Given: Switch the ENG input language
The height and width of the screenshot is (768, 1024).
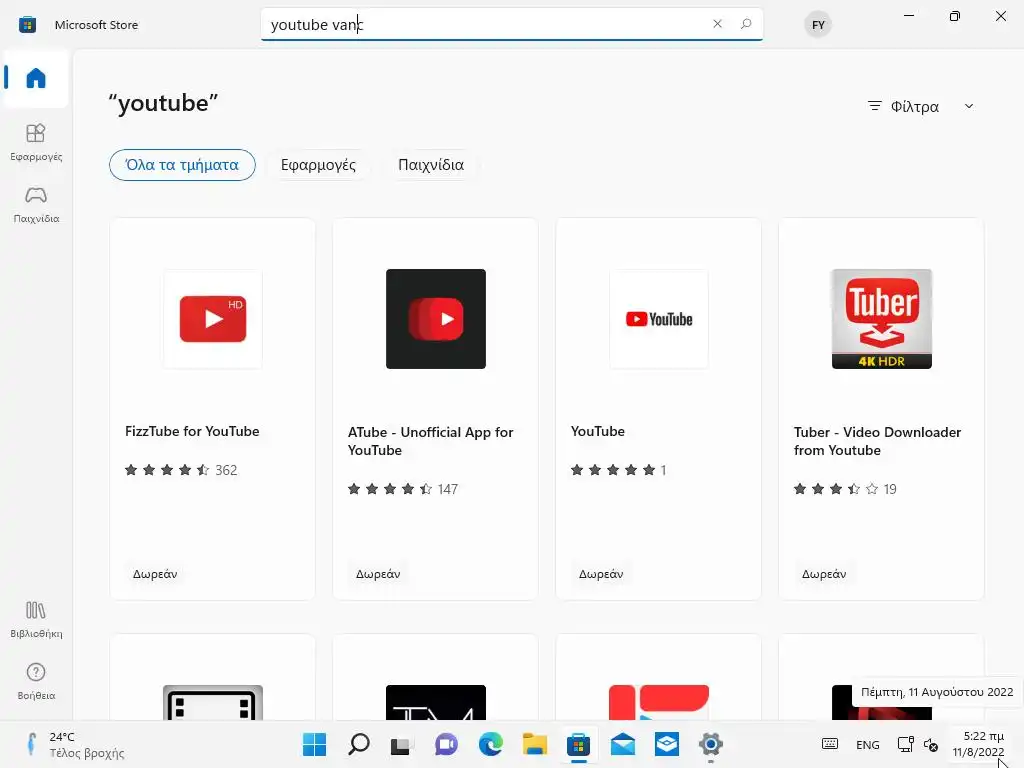Looking at the screenshot, I should (x=867, y=744).
